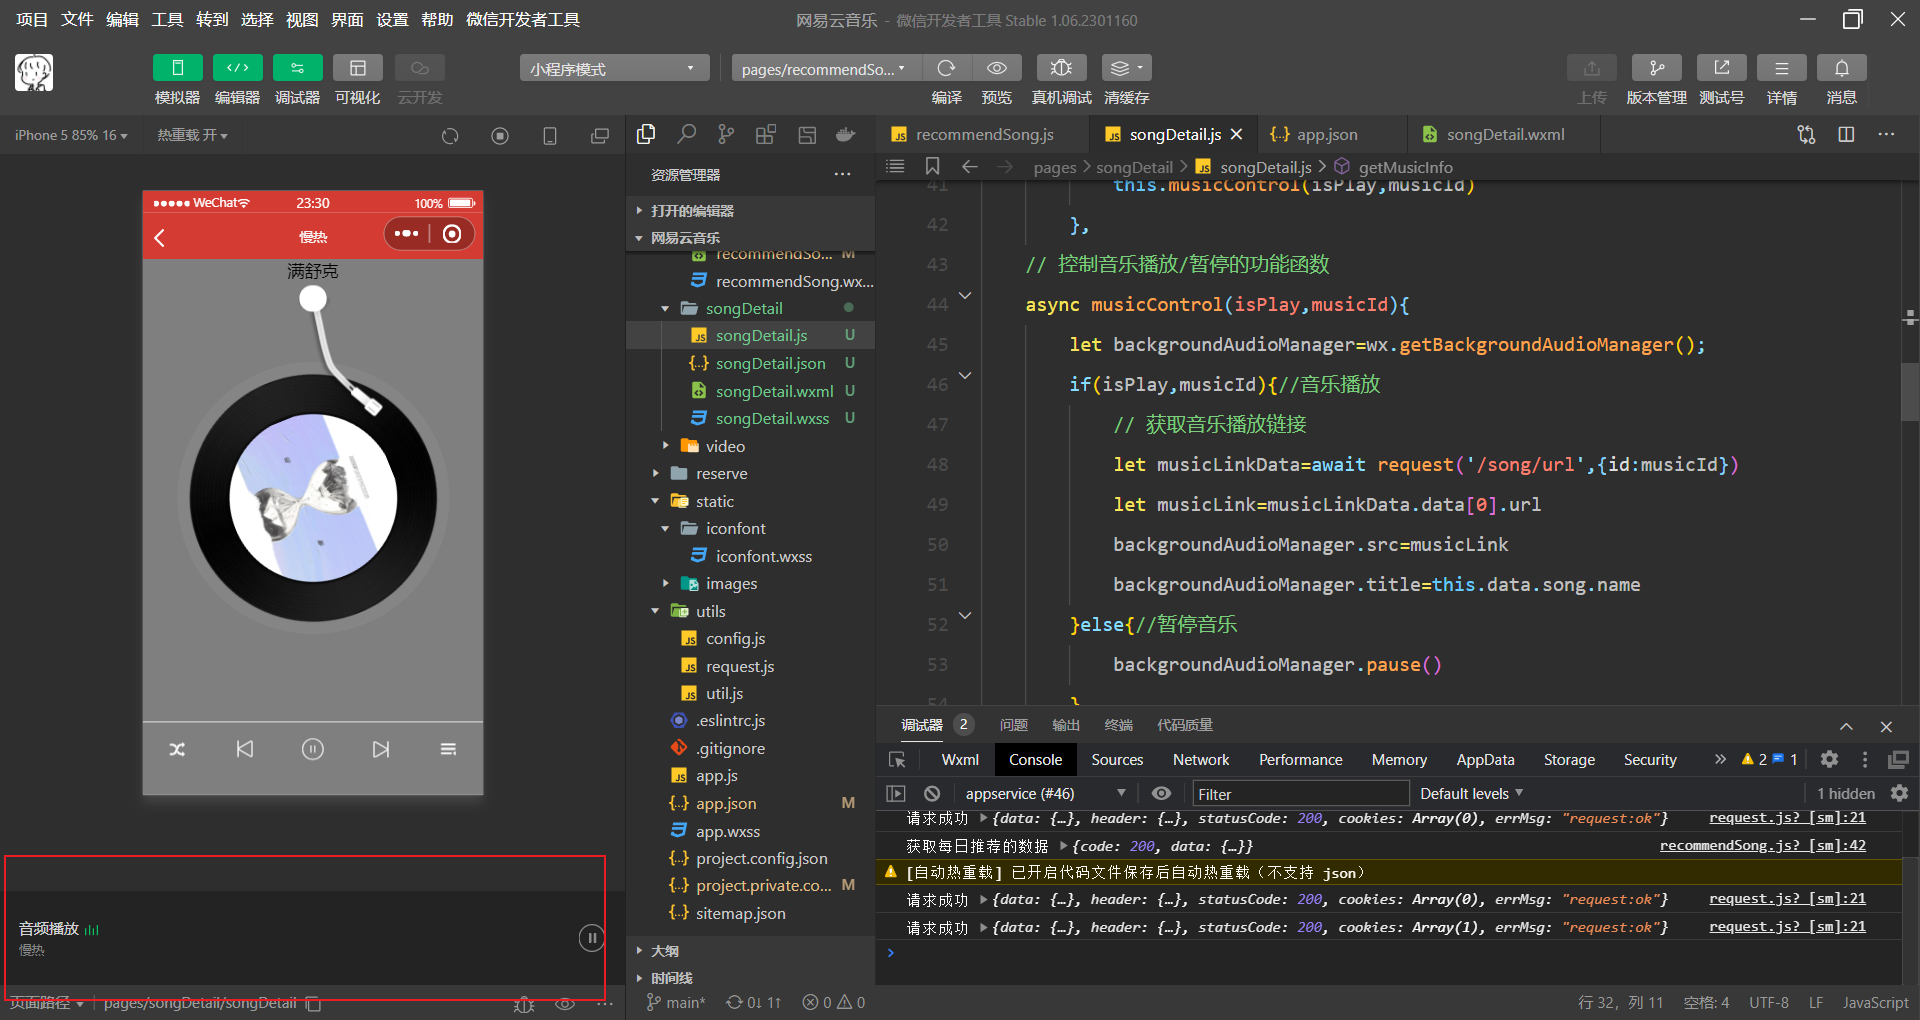Click the clear console icon

pos(932,793)
